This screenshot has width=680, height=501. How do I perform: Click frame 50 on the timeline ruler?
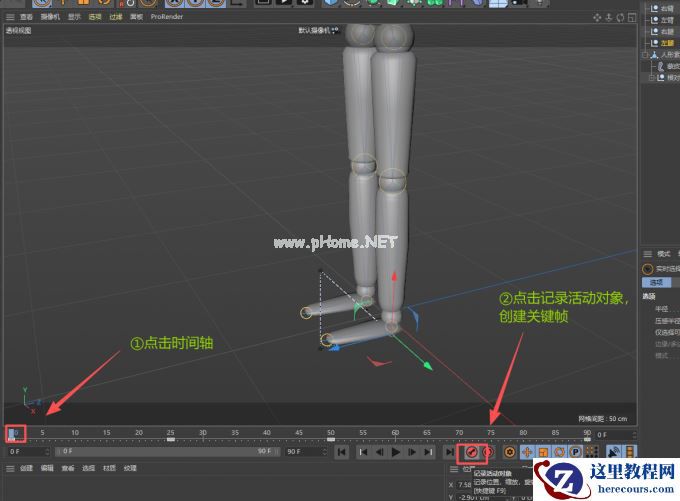click(330, 433)
